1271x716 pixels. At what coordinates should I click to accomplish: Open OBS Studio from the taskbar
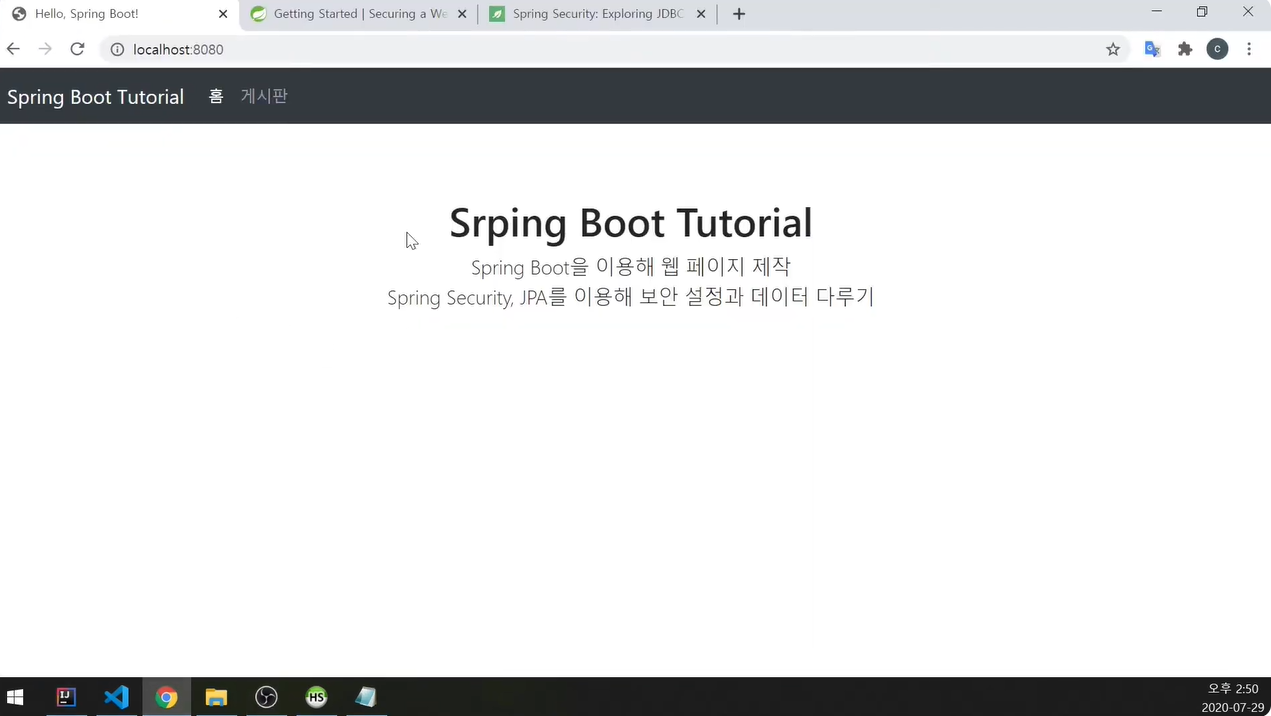coord(266,697)
